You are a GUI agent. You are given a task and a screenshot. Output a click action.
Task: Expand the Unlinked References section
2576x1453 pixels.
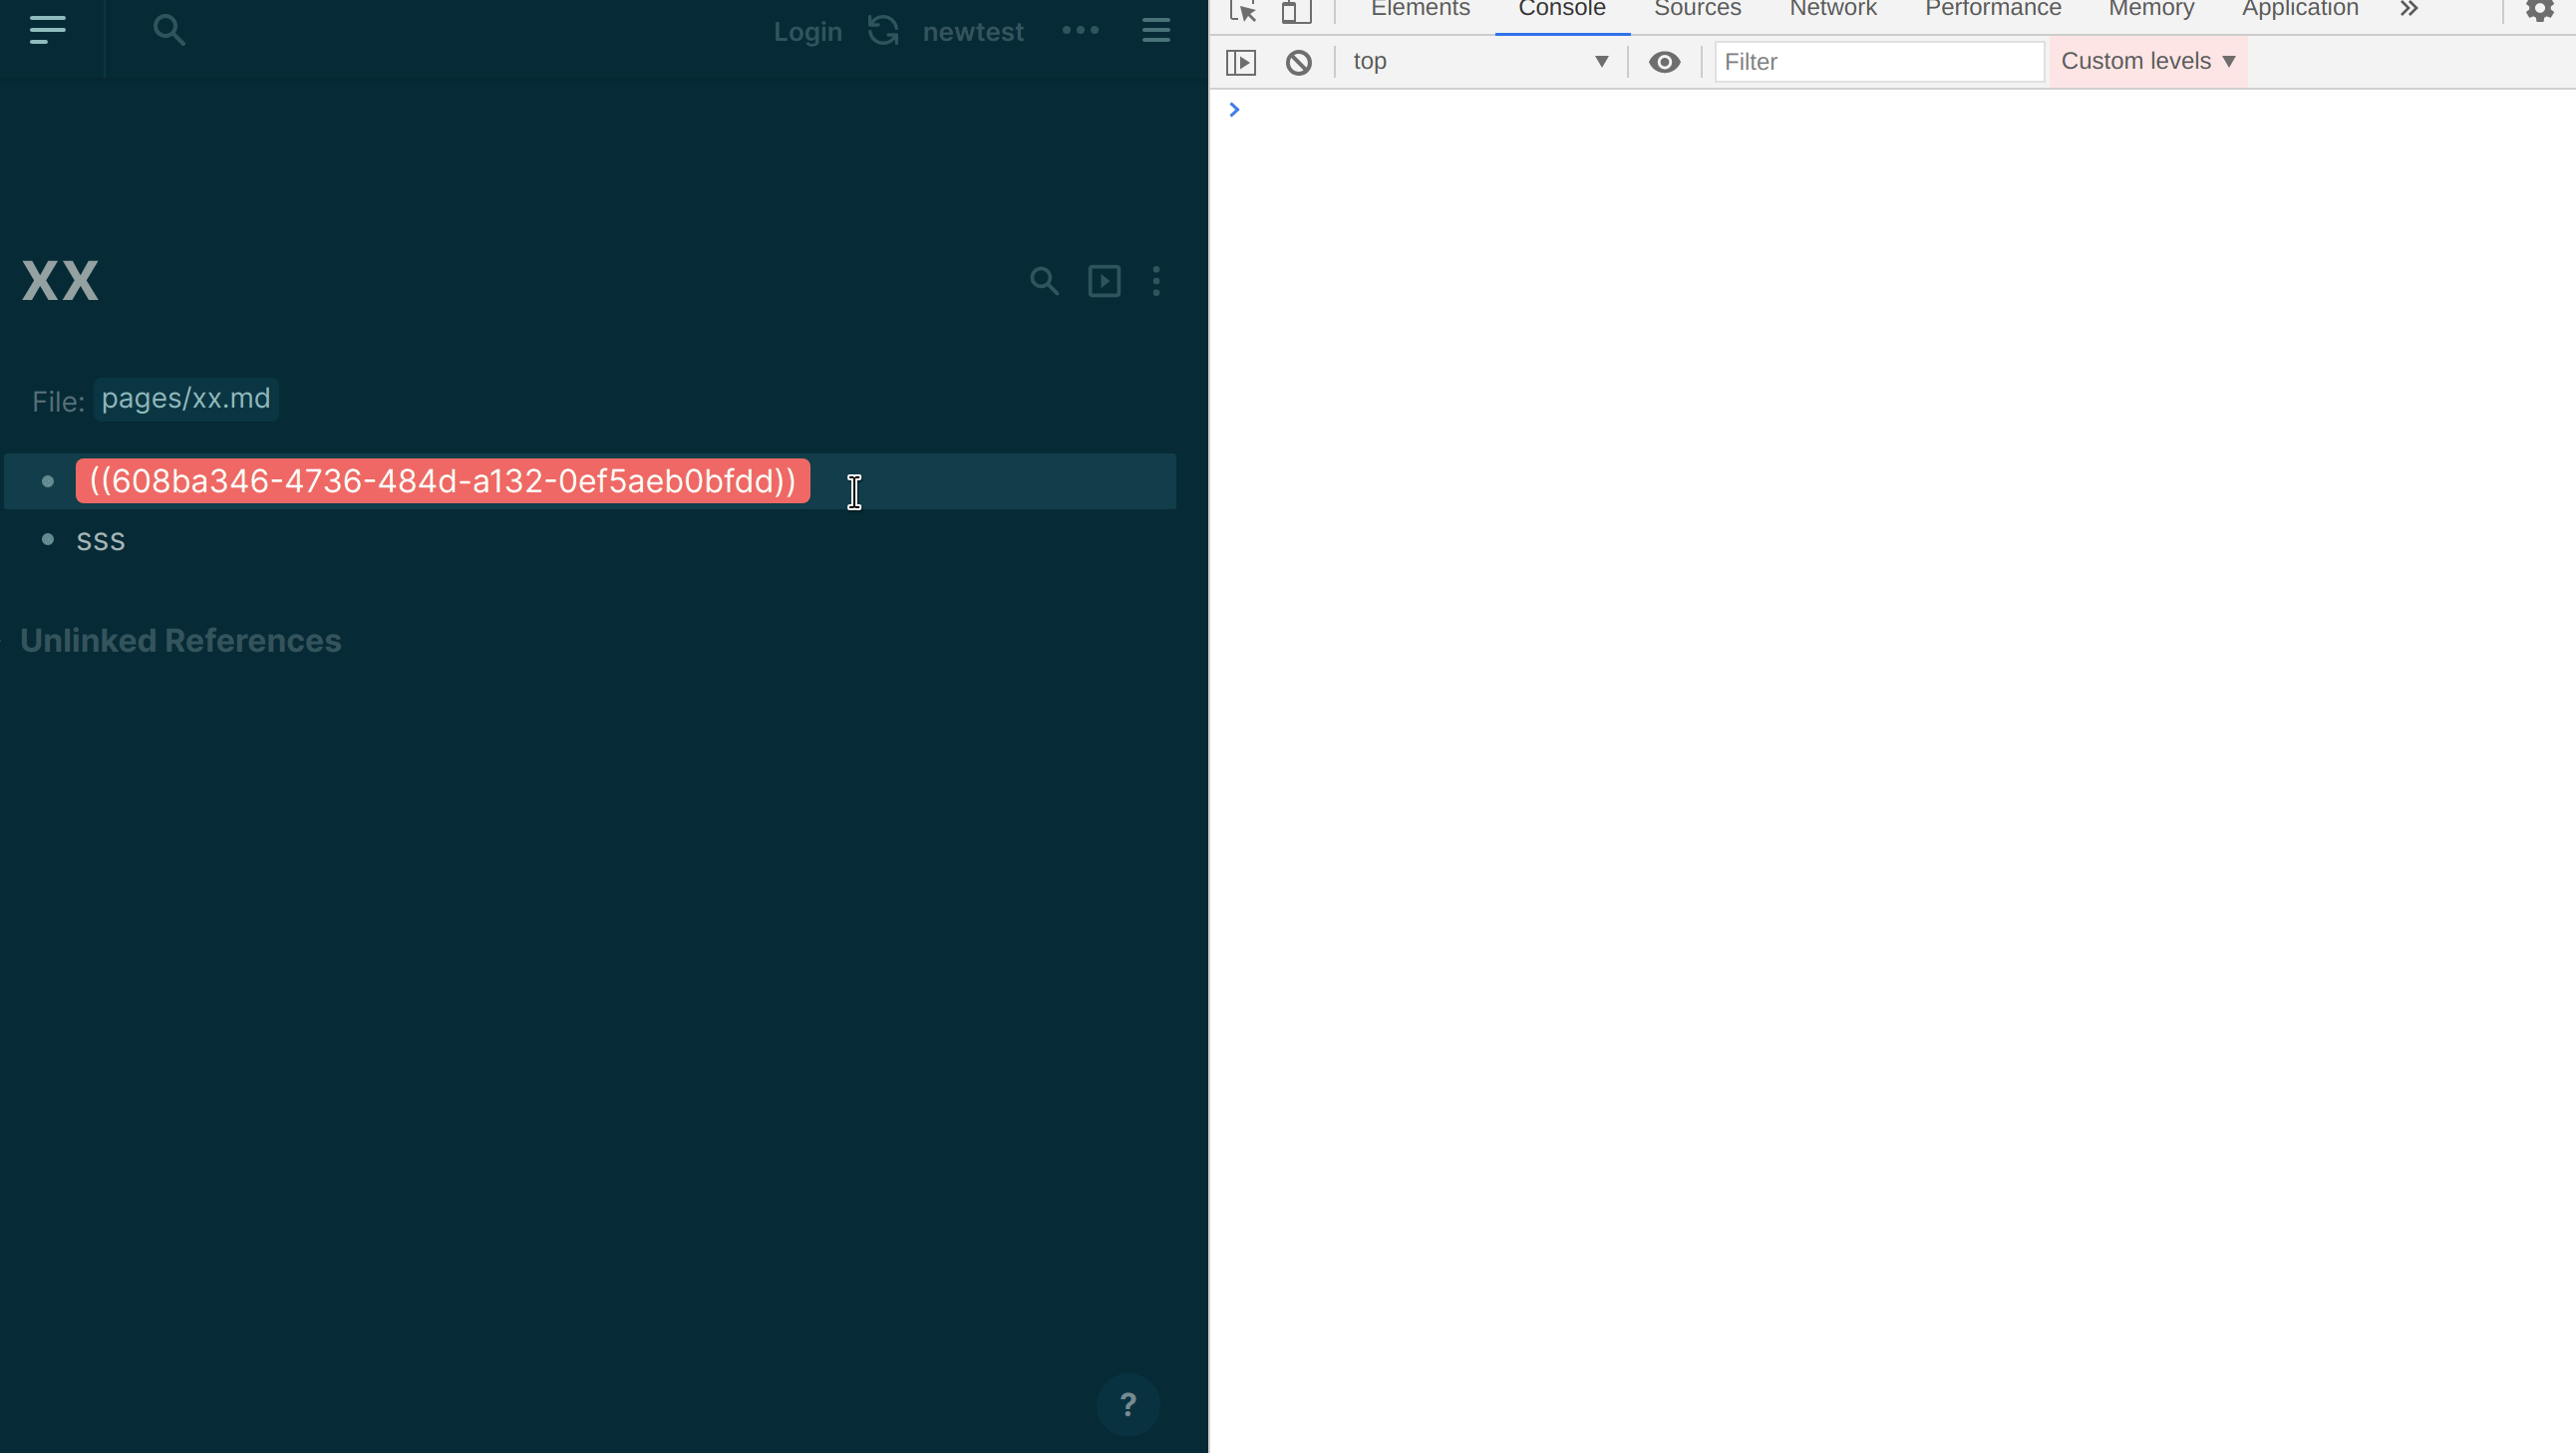(180, 640)
